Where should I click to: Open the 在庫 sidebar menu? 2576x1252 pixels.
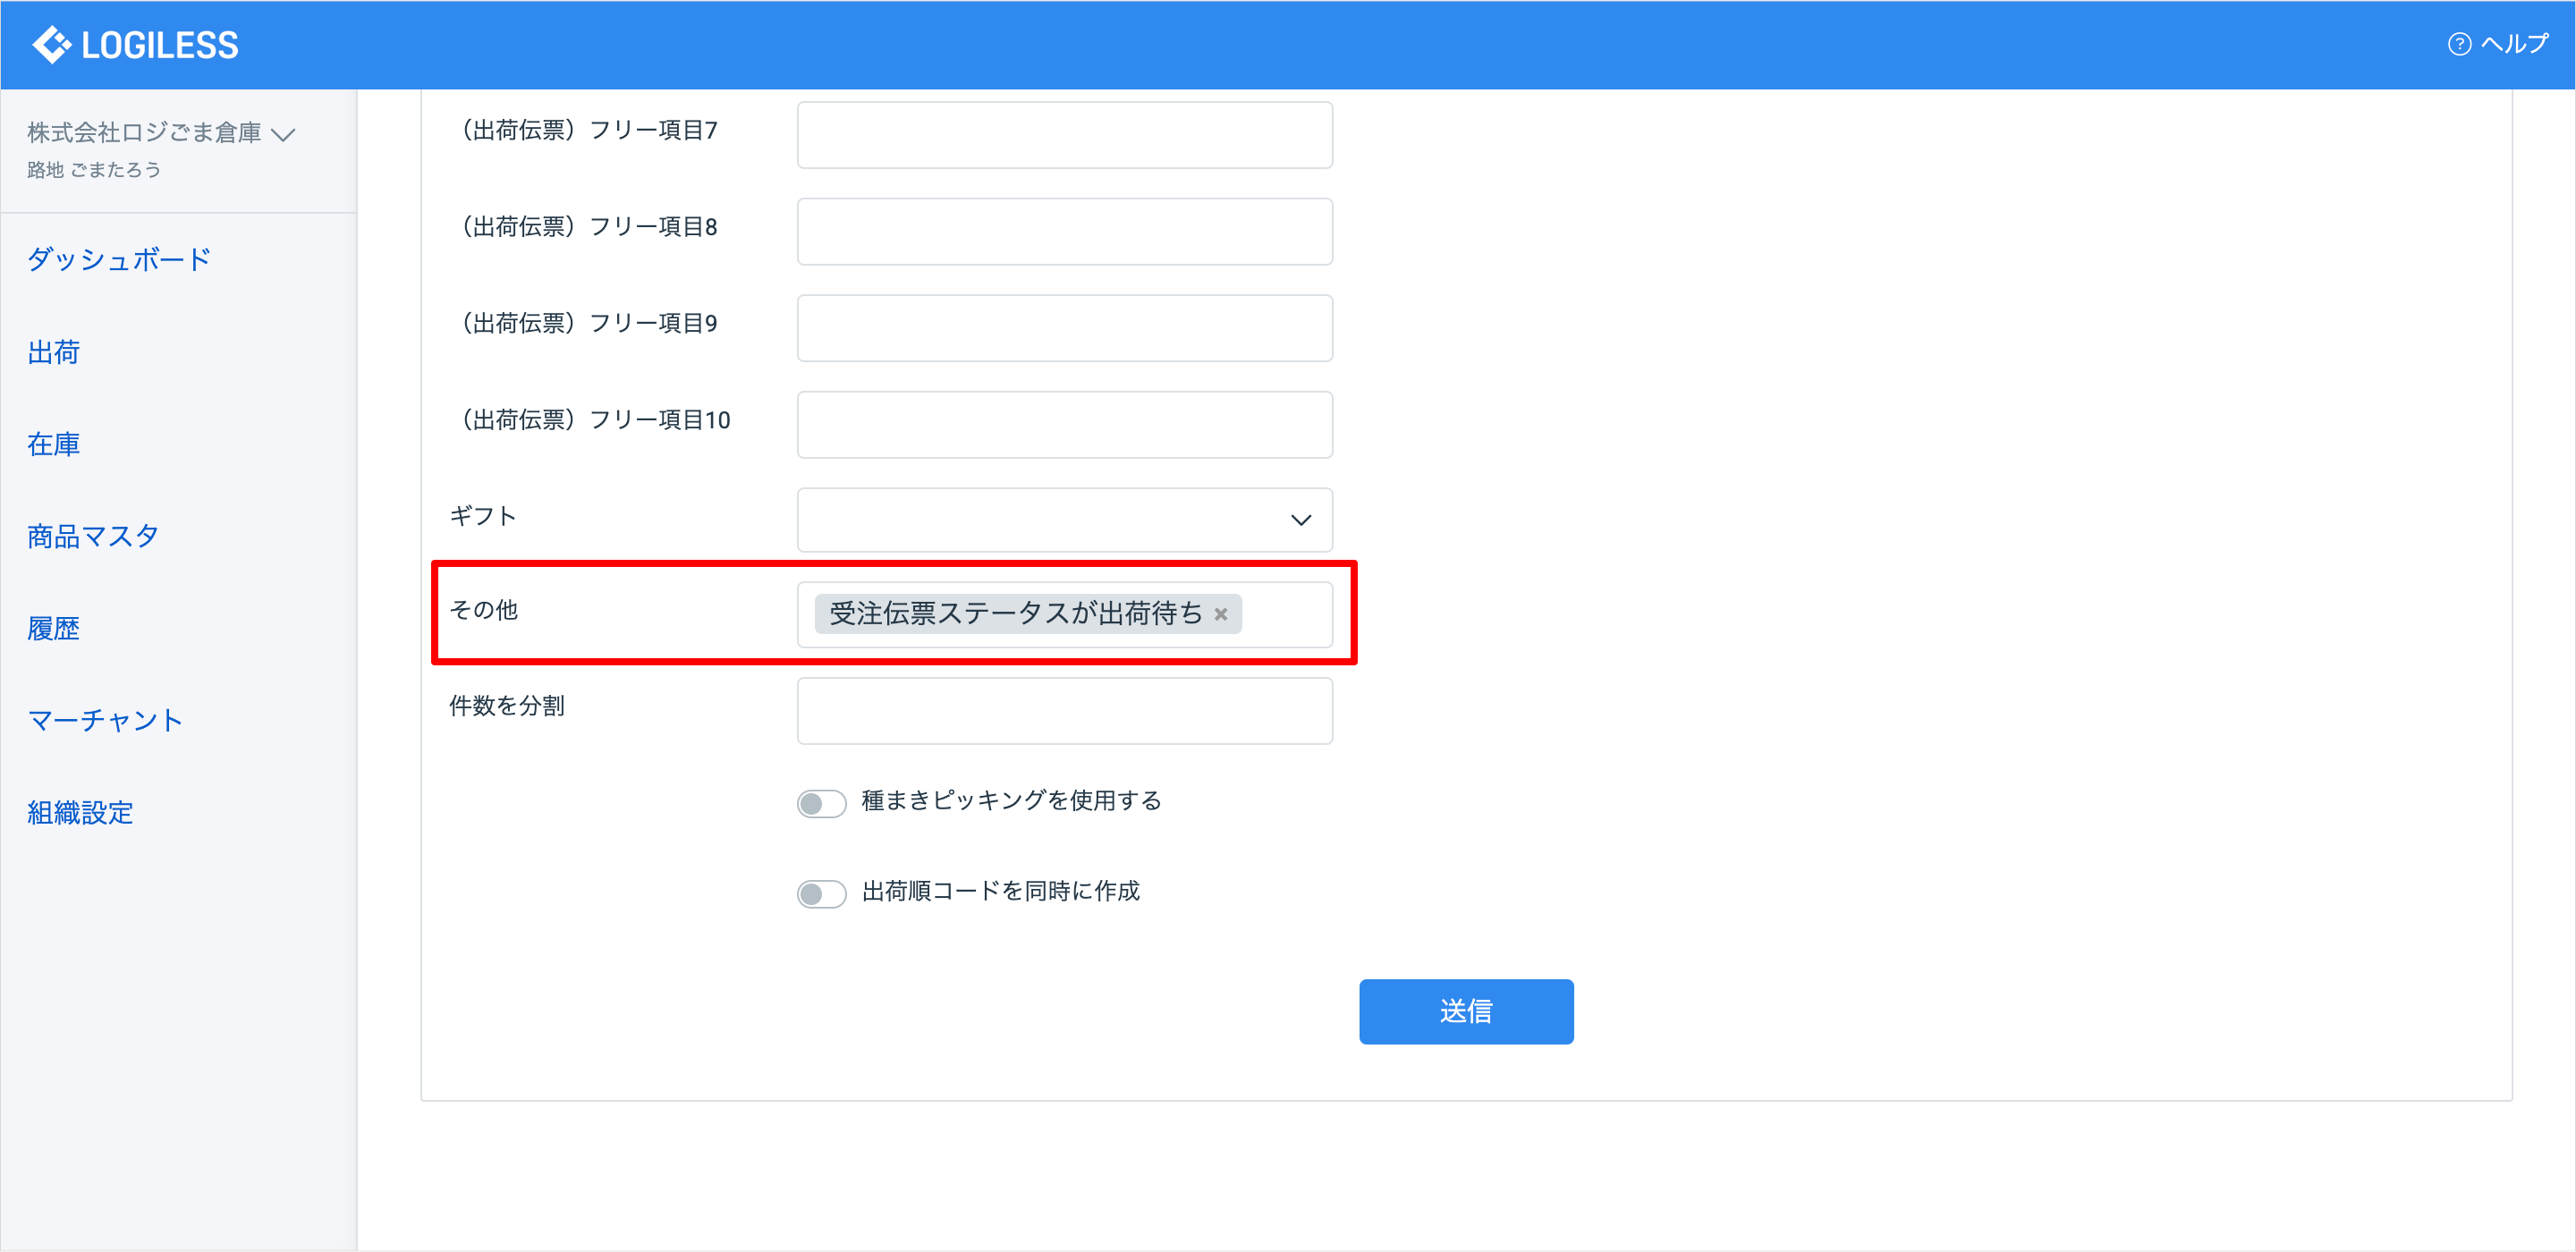(x=53, y=444)
